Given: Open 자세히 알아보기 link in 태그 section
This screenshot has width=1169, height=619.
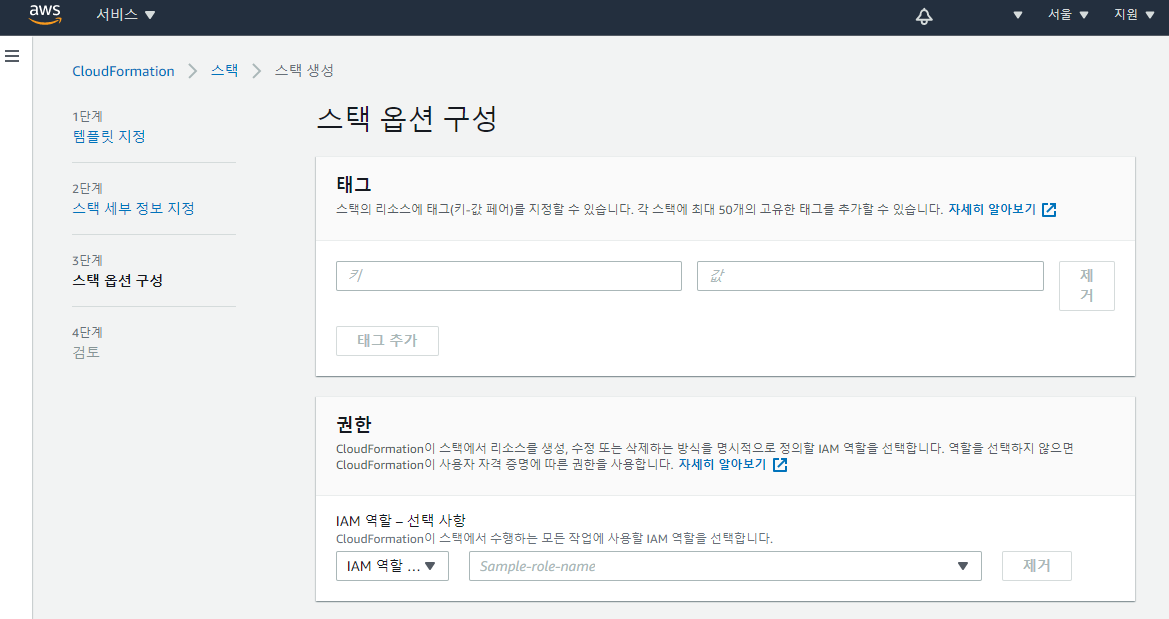Looking at the screenshot, I should tap(992, 210).
